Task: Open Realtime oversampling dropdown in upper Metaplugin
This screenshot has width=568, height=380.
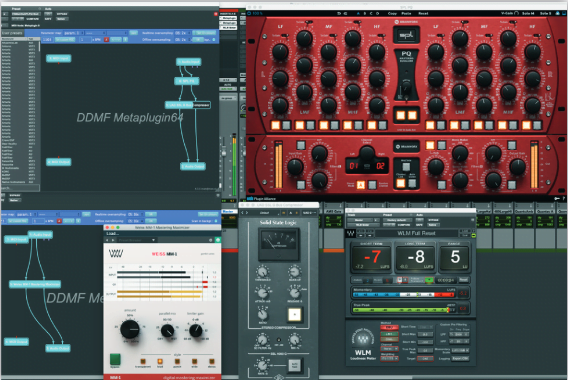Action: (182, 33)
